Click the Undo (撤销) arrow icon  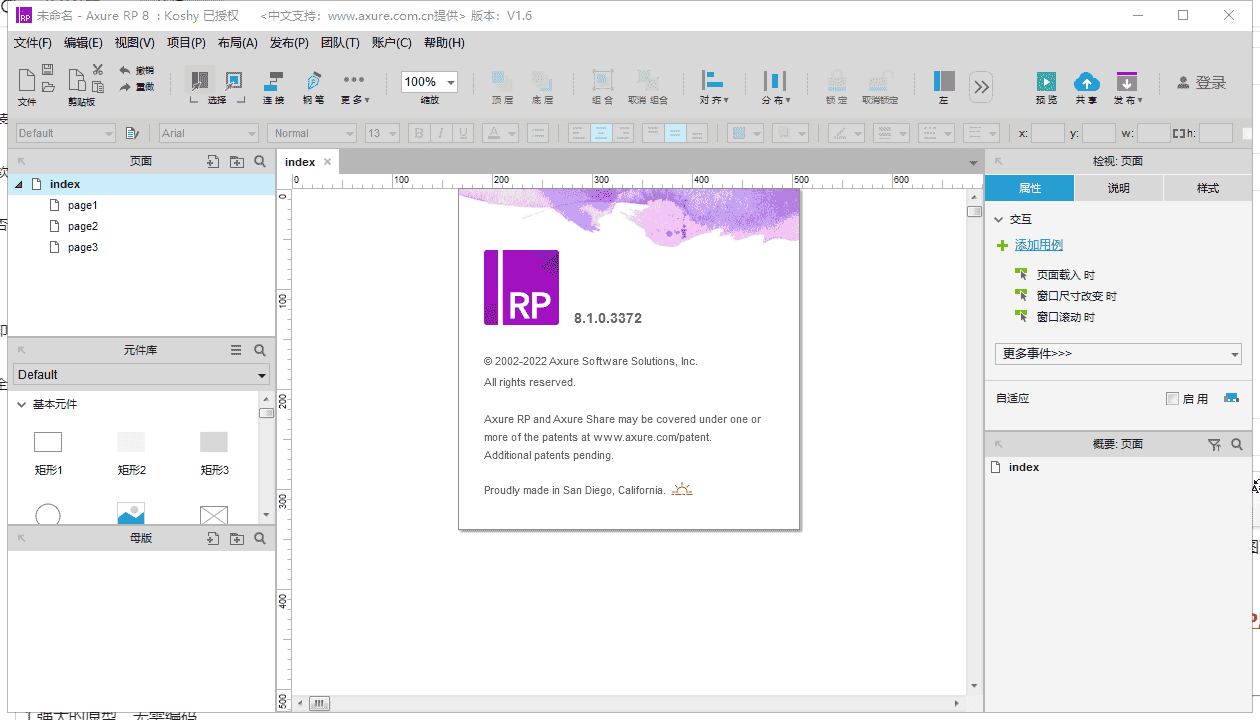pyautogui.click(x=125, y=71)
